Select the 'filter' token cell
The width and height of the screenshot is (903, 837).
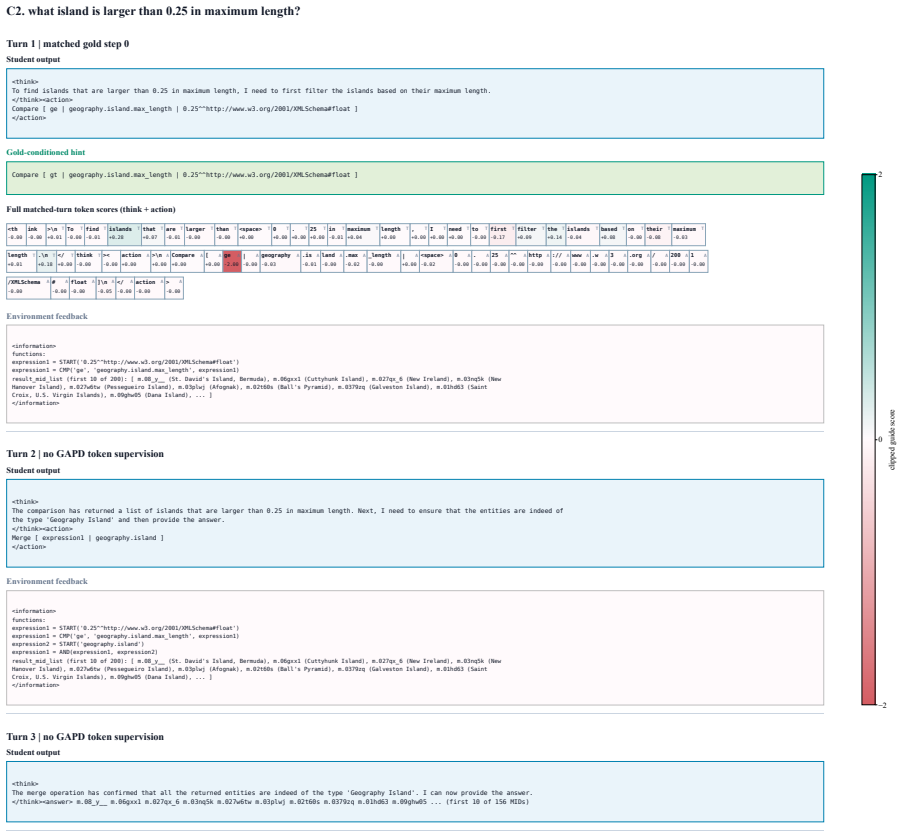tap(530, 234)
